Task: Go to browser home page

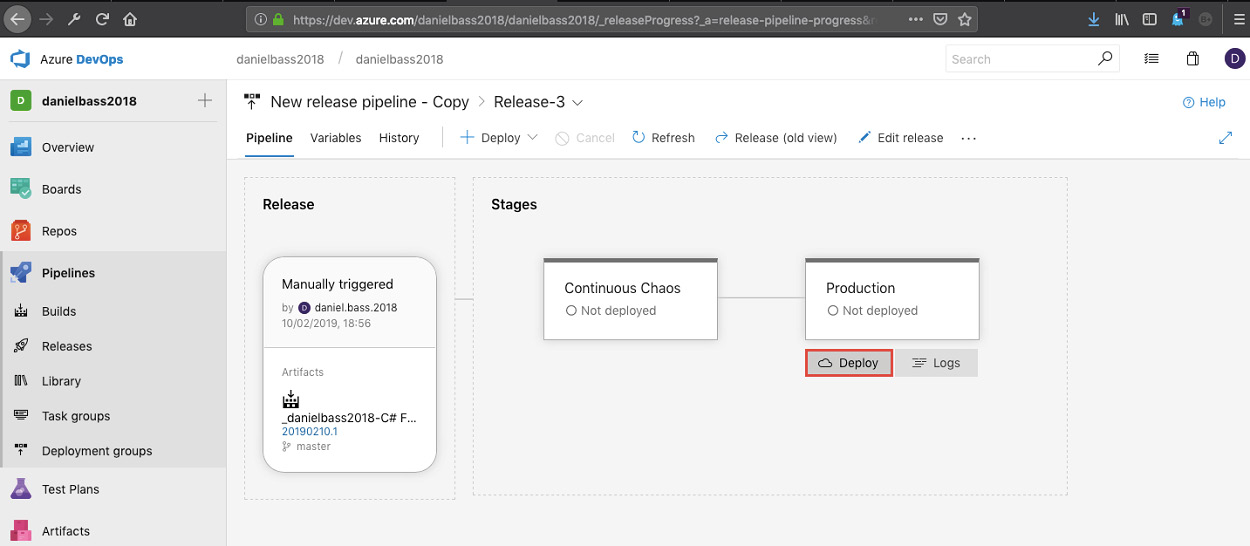Action: point(130,19)
